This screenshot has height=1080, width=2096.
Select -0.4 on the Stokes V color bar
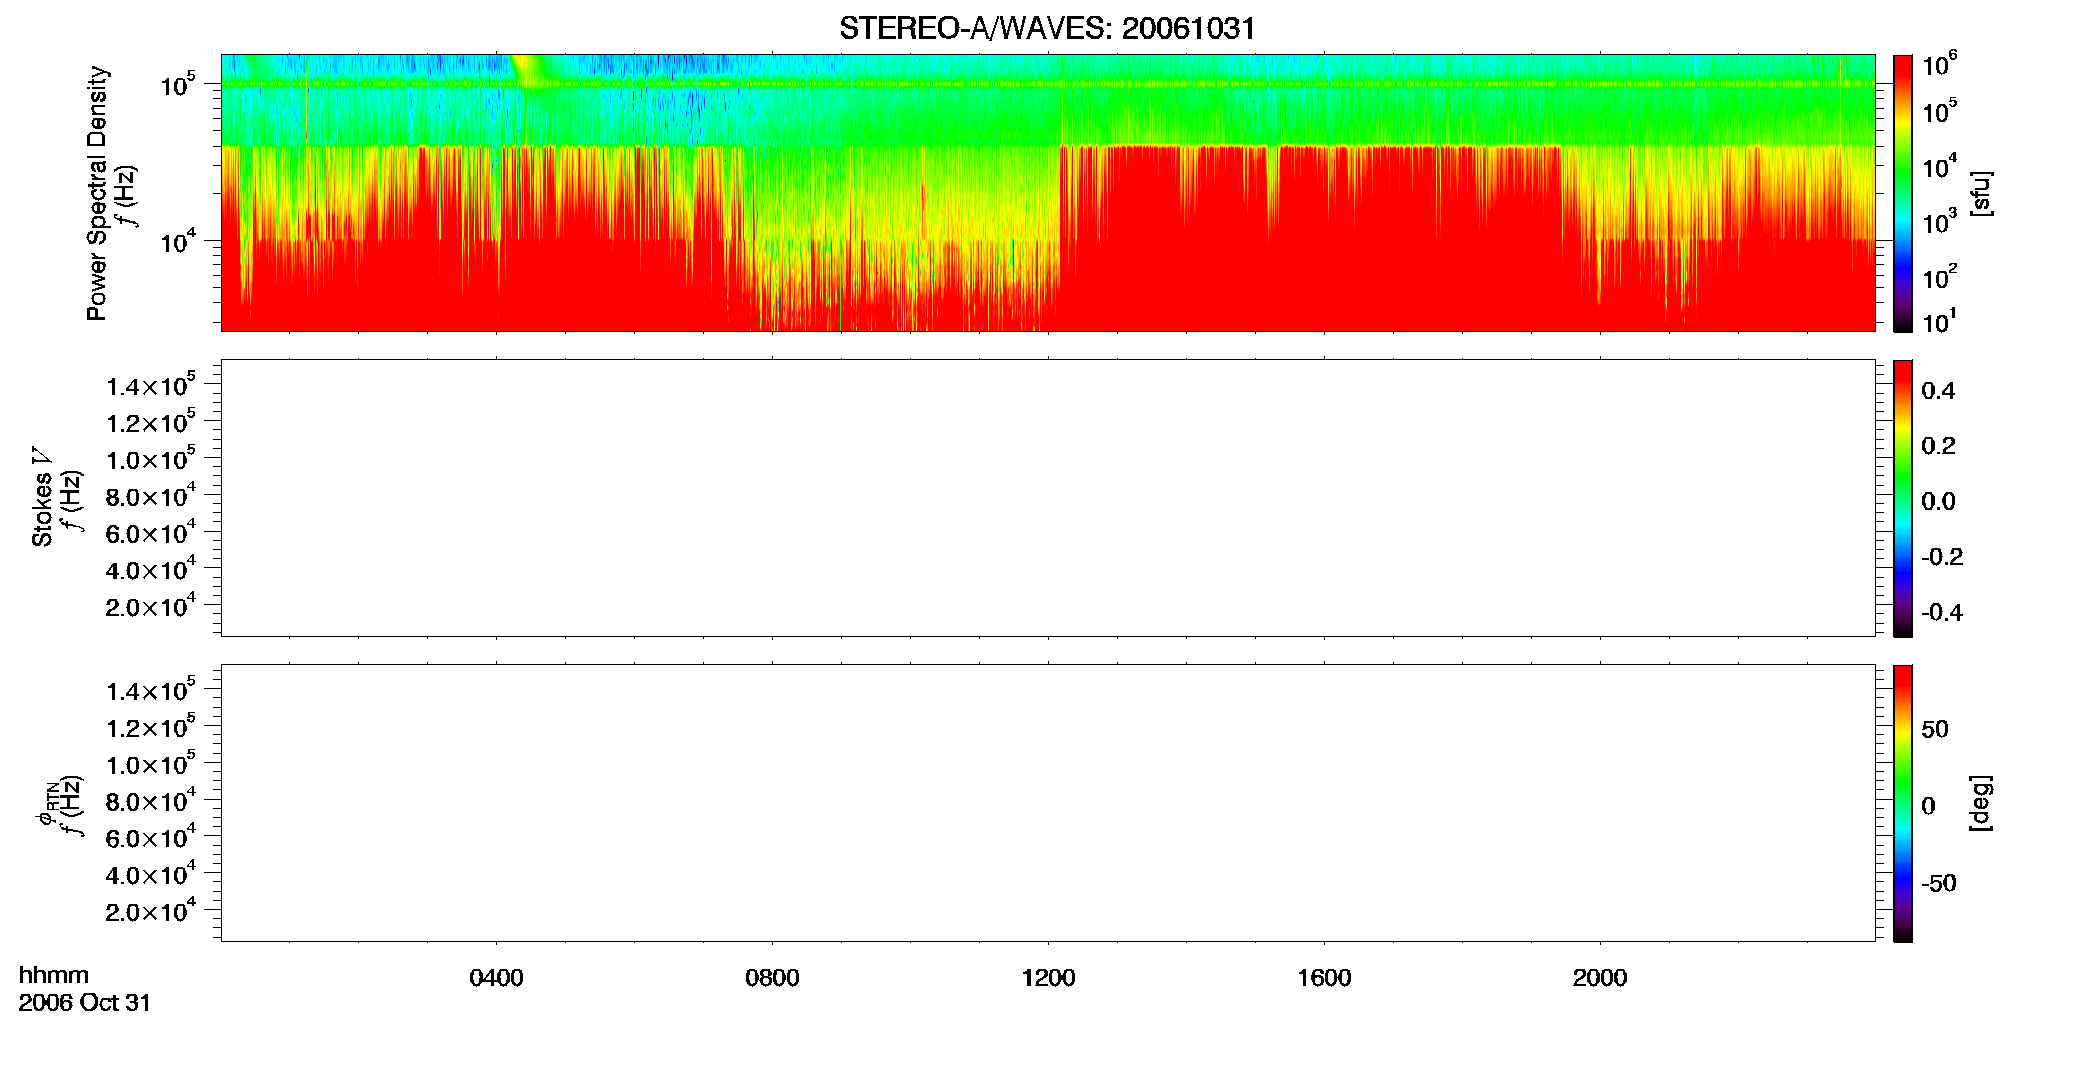1942,613
